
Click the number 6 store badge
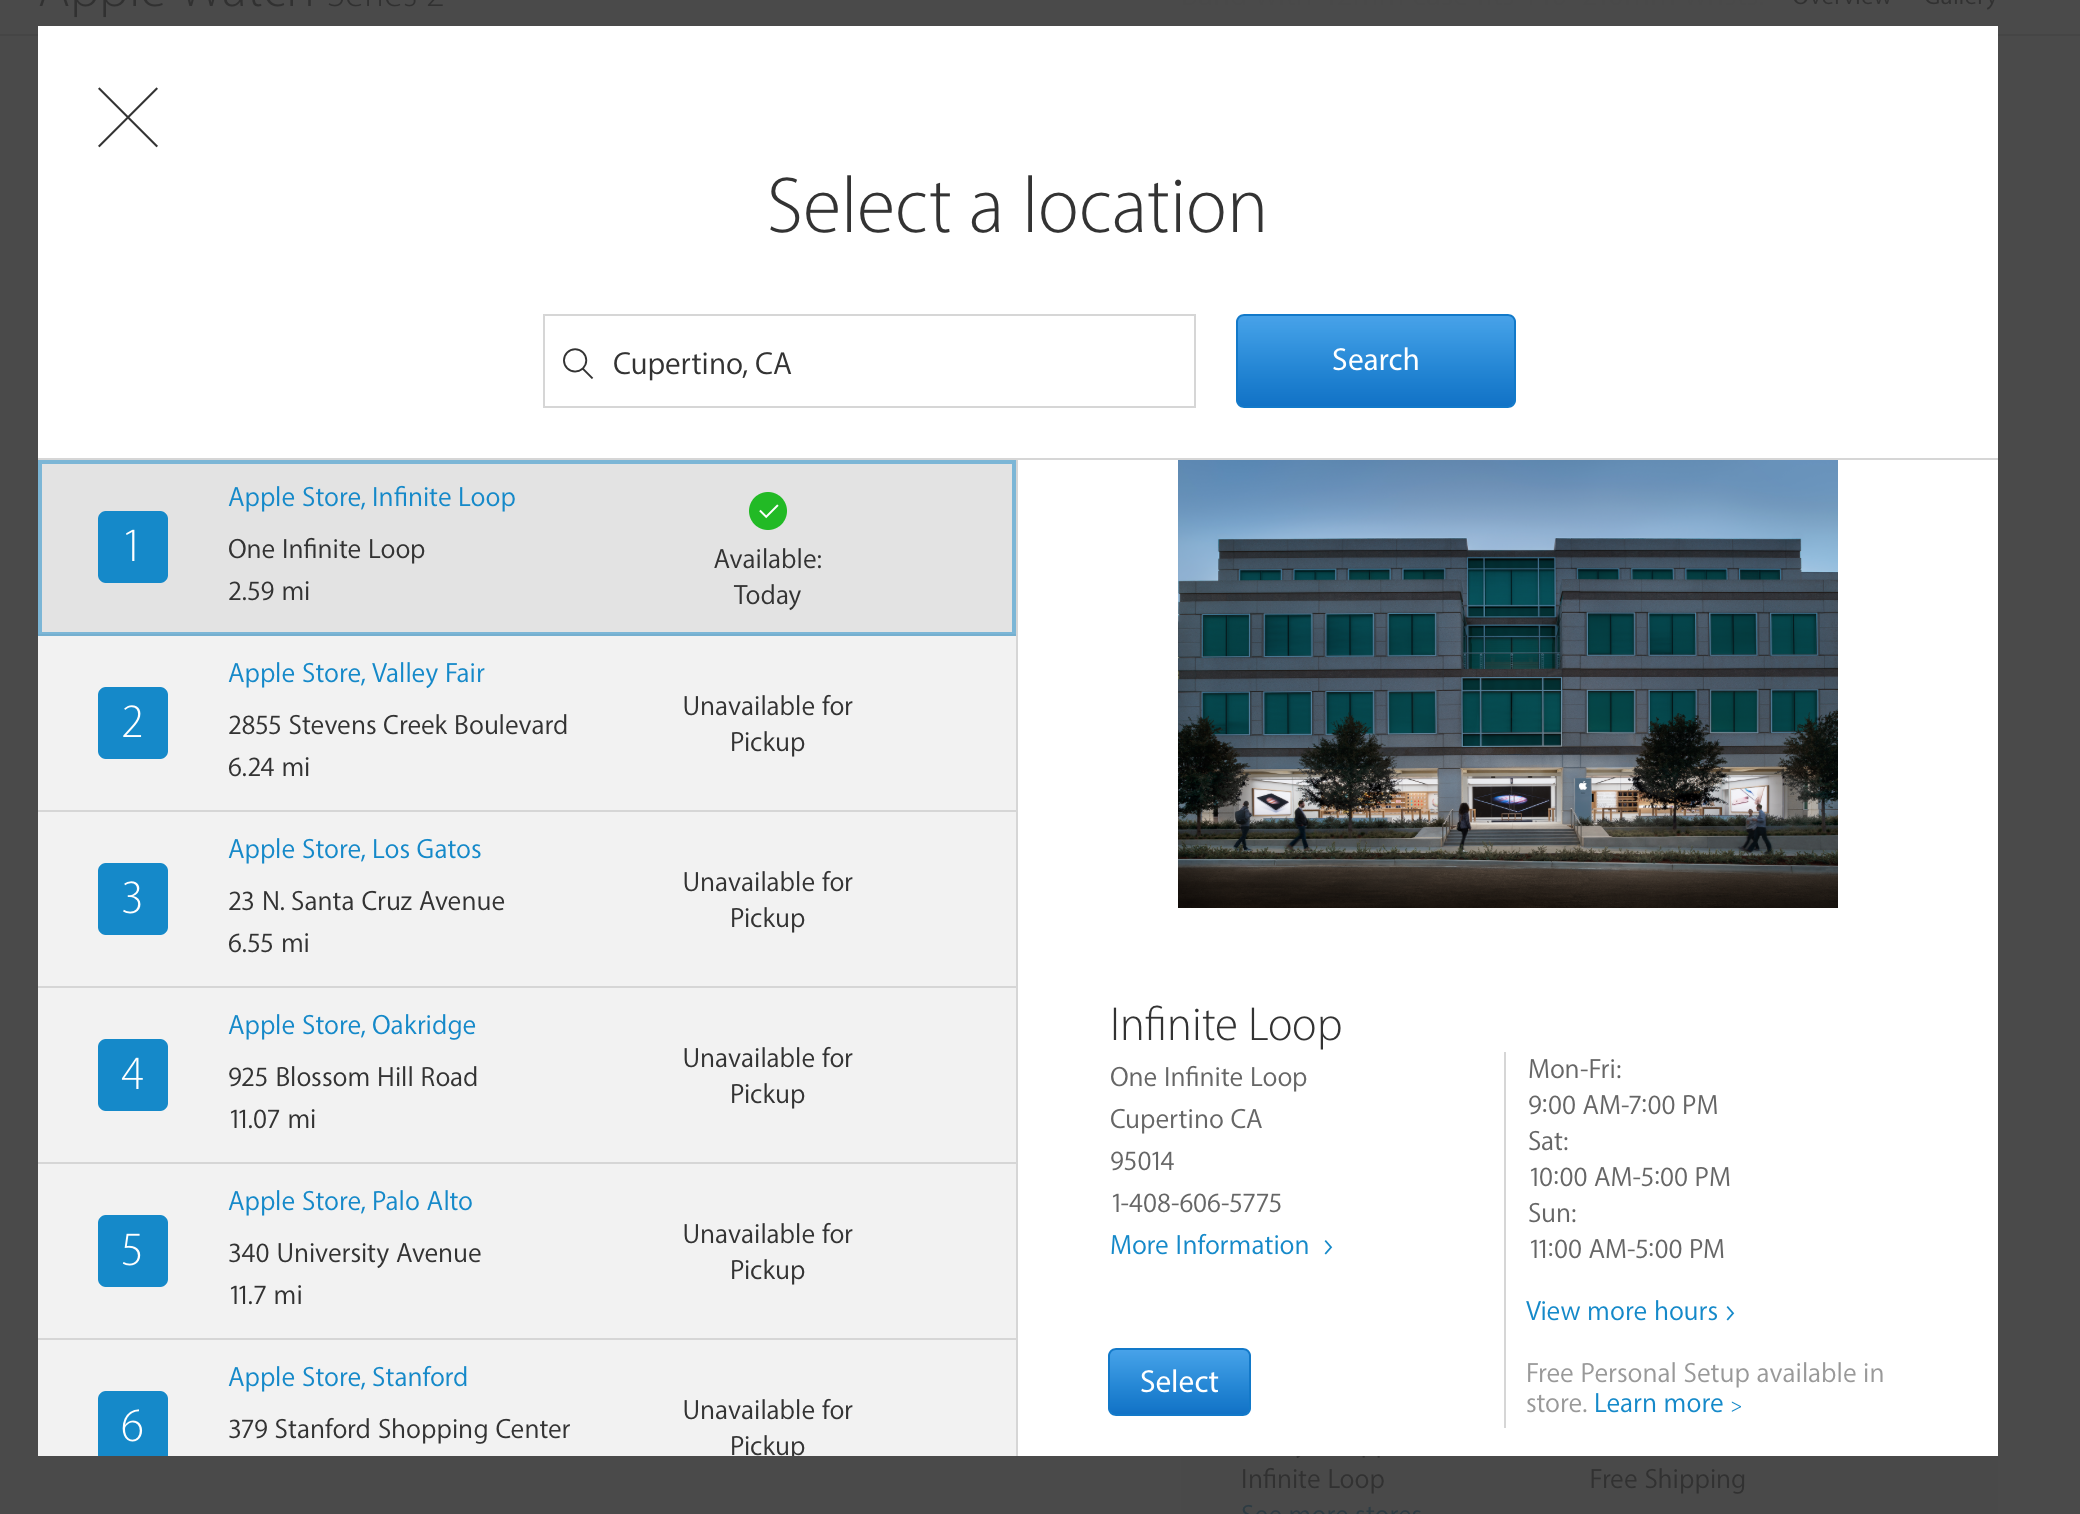[x=133, y=1423]
